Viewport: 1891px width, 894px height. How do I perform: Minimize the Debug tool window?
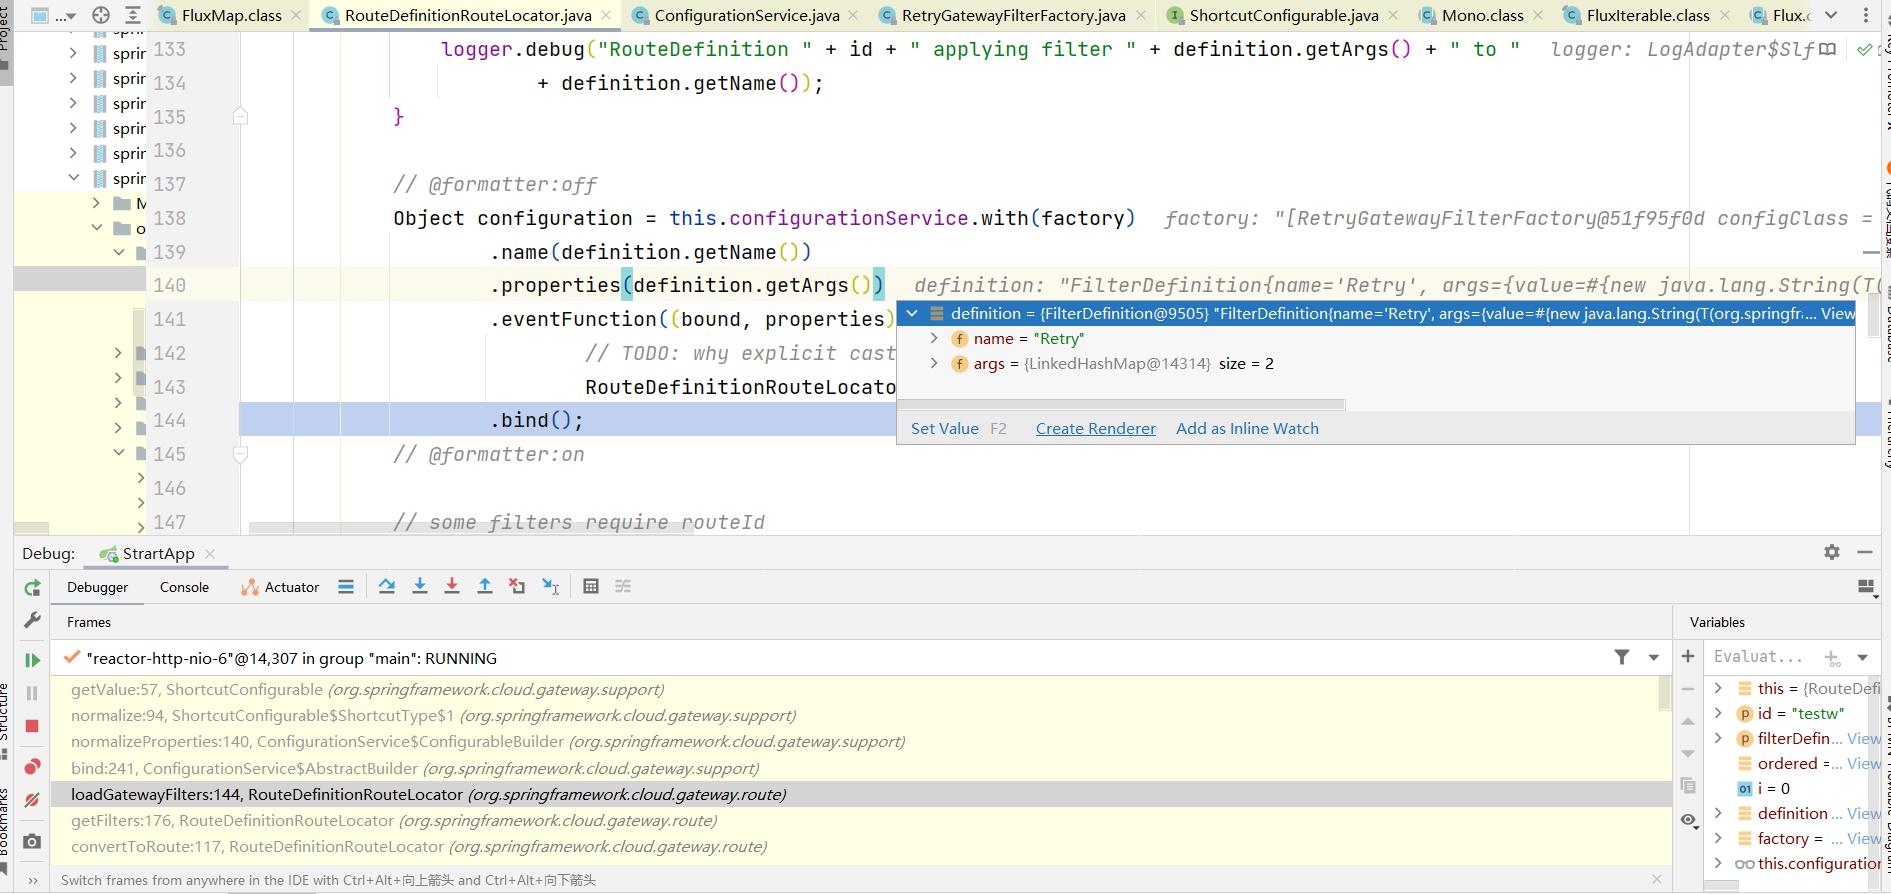coord(1865,552)
